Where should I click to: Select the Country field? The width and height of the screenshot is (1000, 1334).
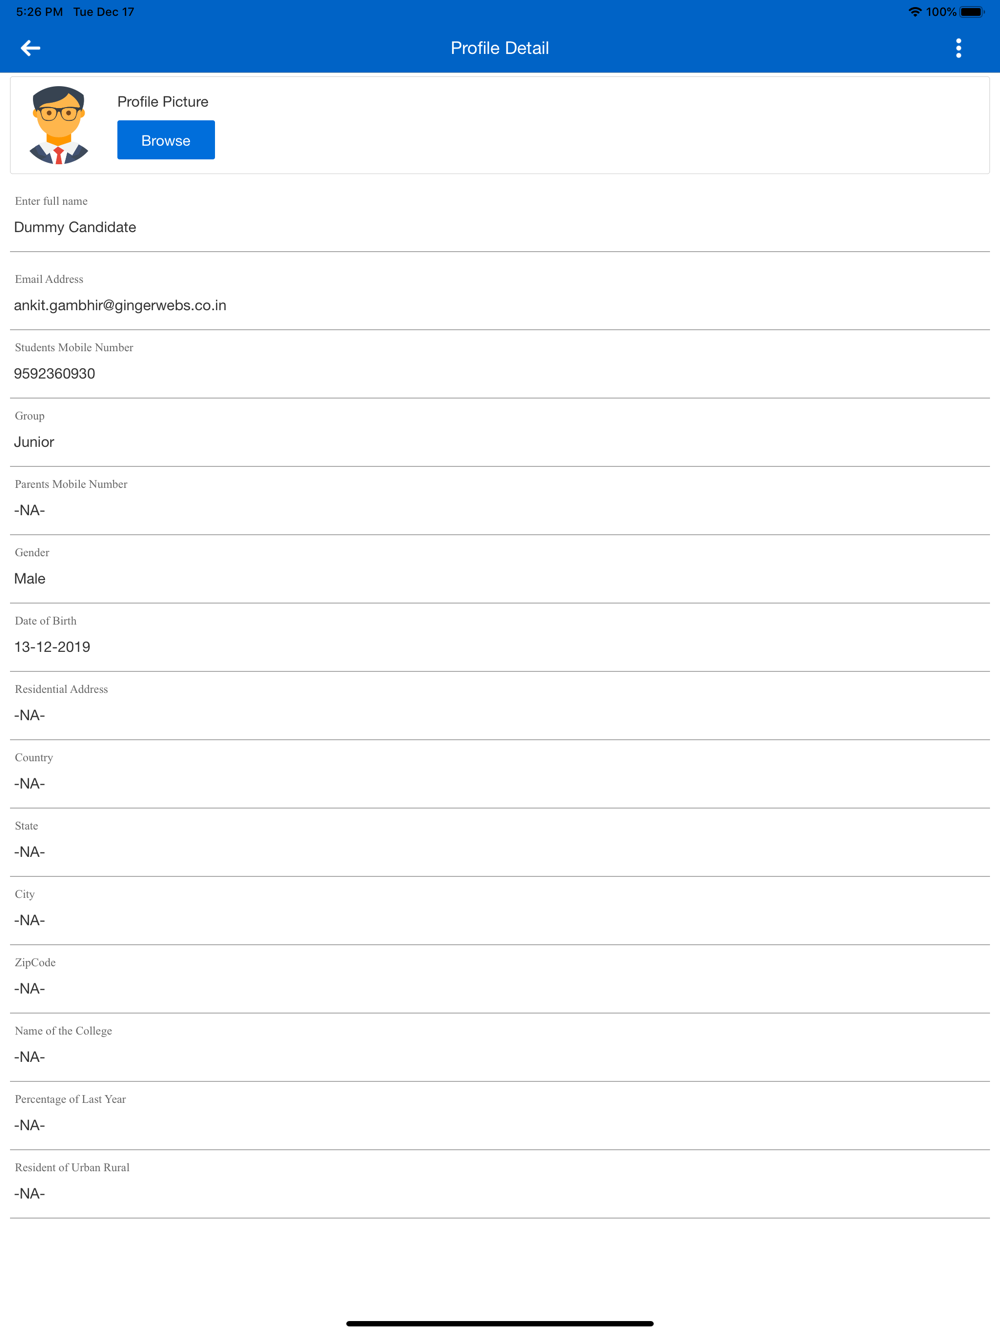[x=499, y=784]
